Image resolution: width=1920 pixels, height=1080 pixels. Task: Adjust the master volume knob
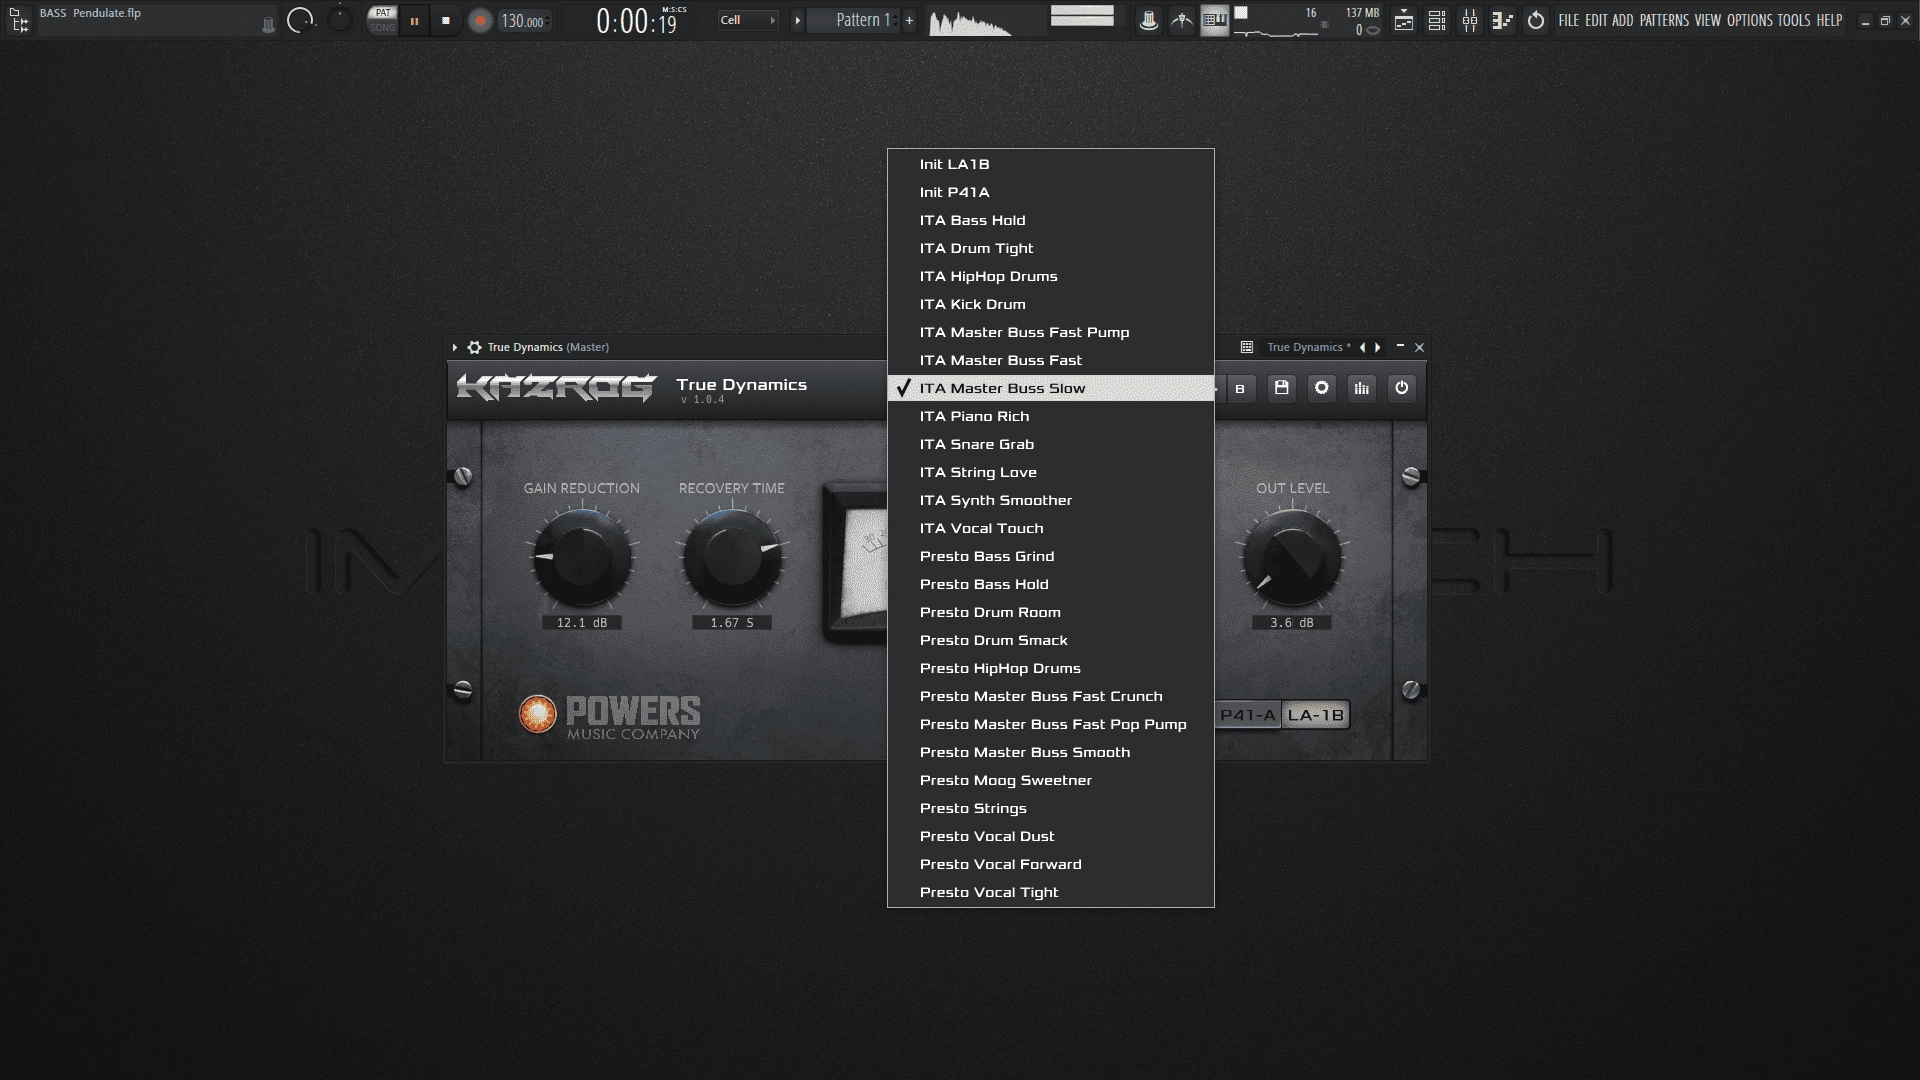(x=300, y=20)
